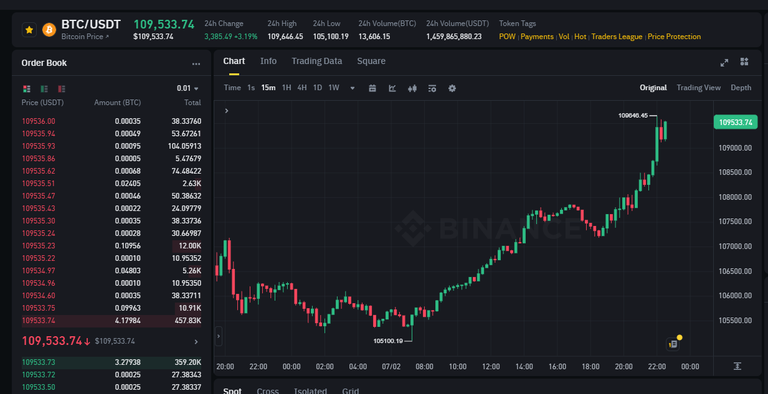Show both buy and sell orders view
The height and width of the screenshot is (394, 768).
(x=27, y=89)
